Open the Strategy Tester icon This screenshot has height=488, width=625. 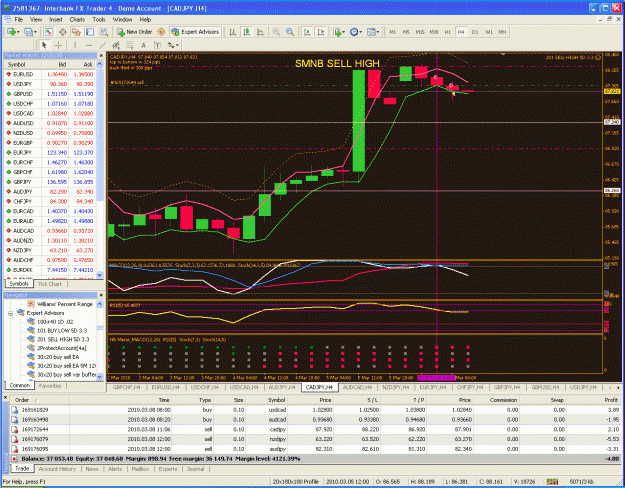point(104,32)
